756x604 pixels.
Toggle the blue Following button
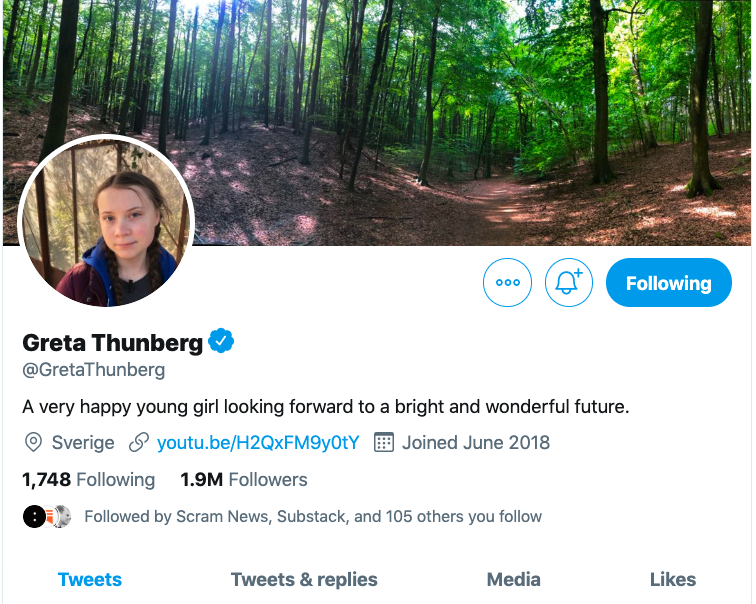coord(668,283)
